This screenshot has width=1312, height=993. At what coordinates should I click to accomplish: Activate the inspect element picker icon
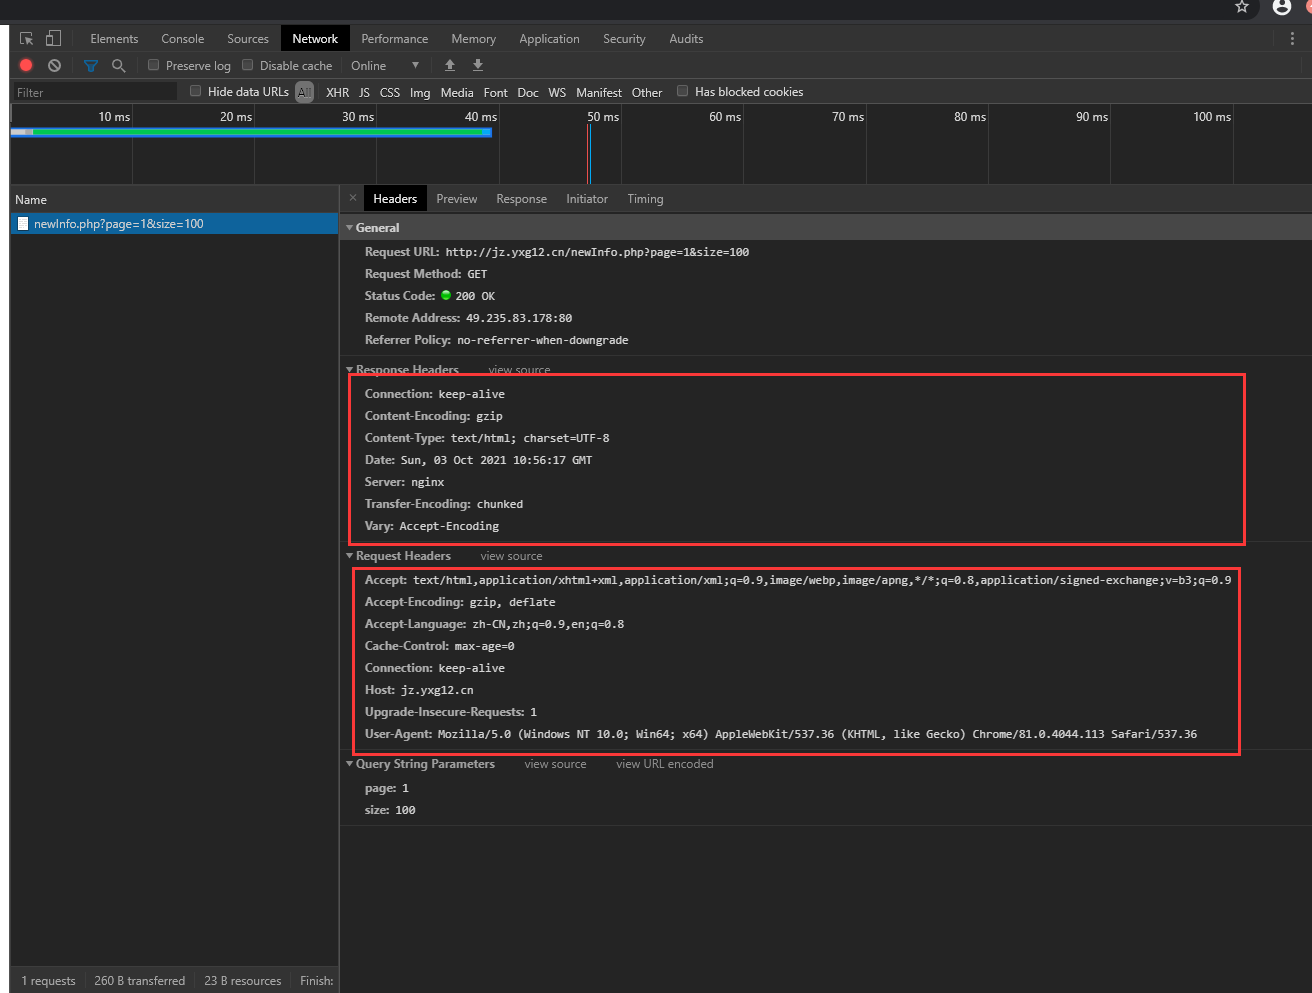tap(27, 39)
